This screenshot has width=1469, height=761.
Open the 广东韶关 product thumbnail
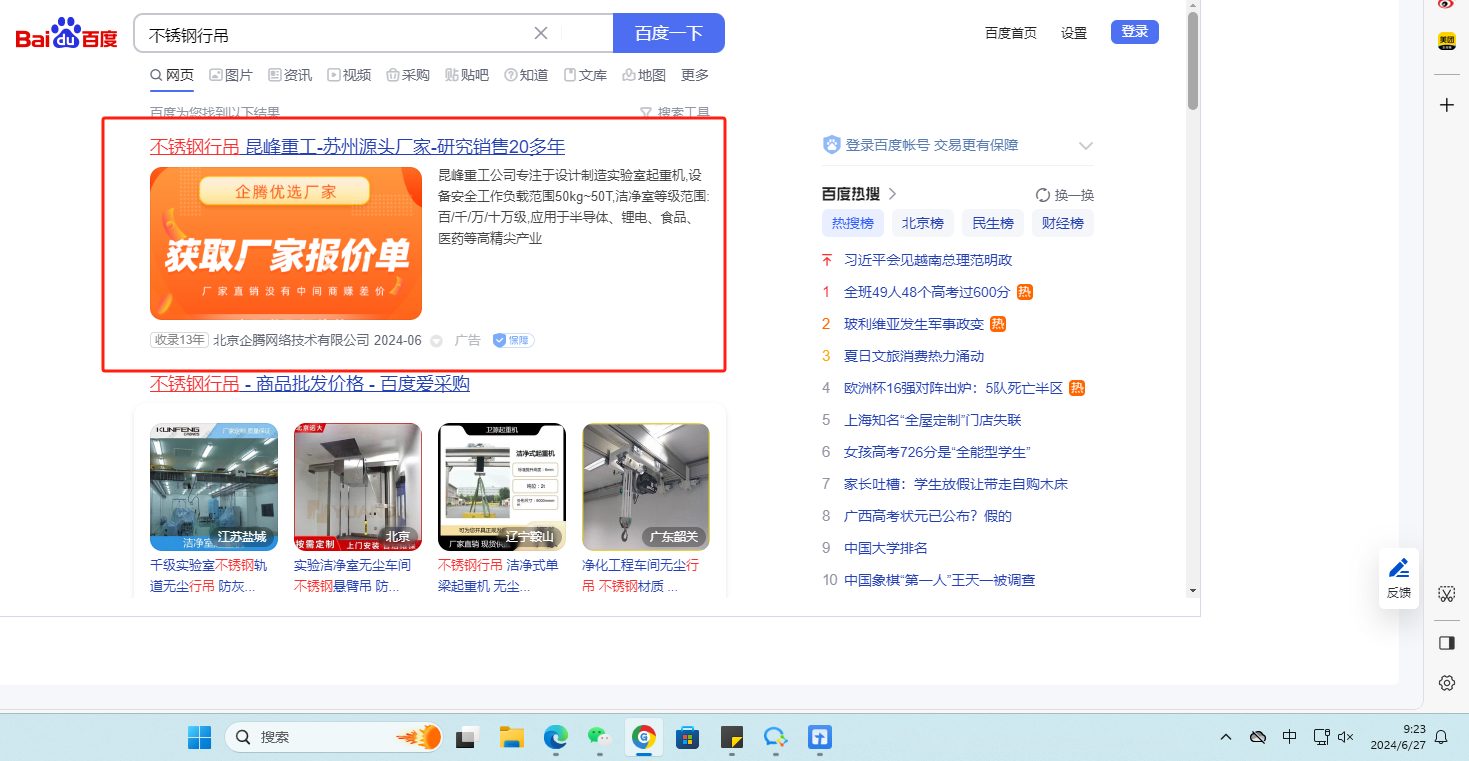(646, 487)
